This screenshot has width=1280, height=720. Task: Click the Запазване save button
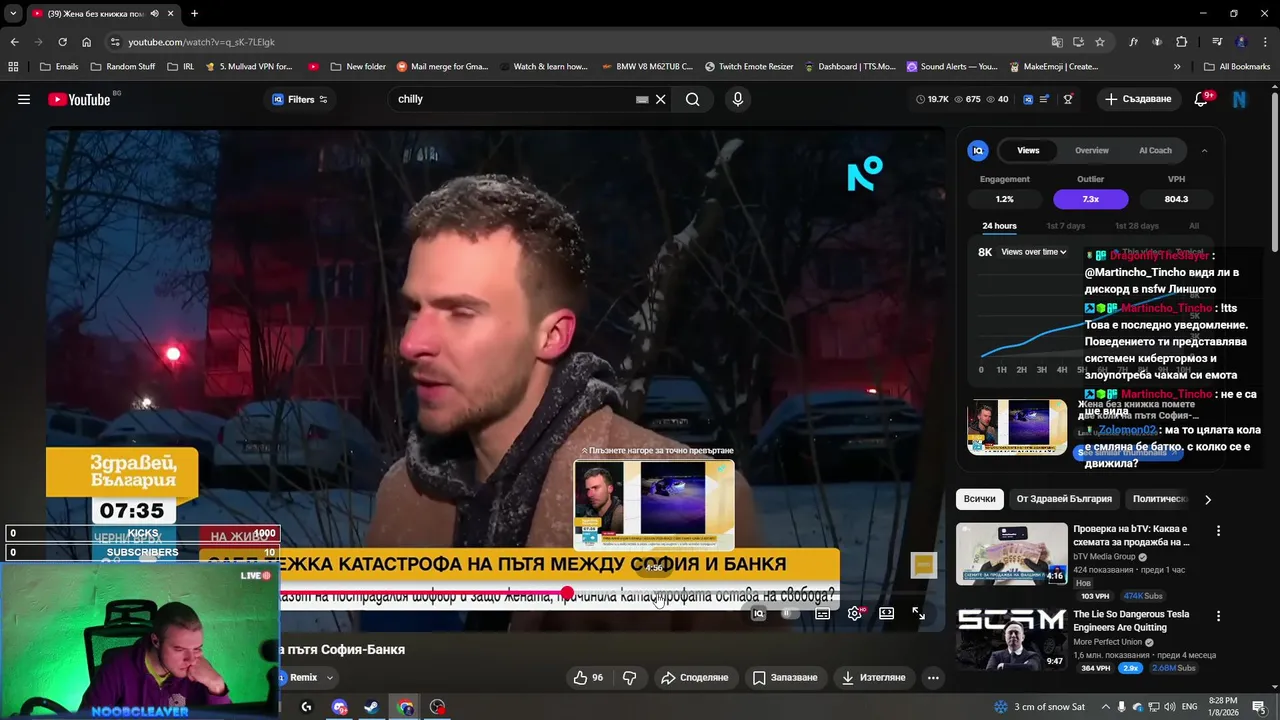785,677
